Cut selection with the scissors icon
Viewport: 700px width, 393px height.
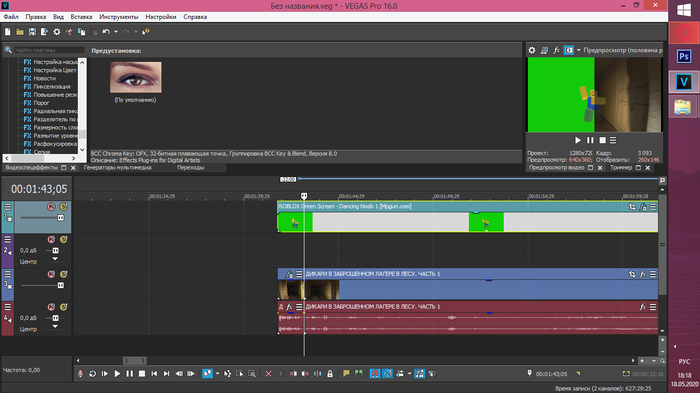[69, 32]
